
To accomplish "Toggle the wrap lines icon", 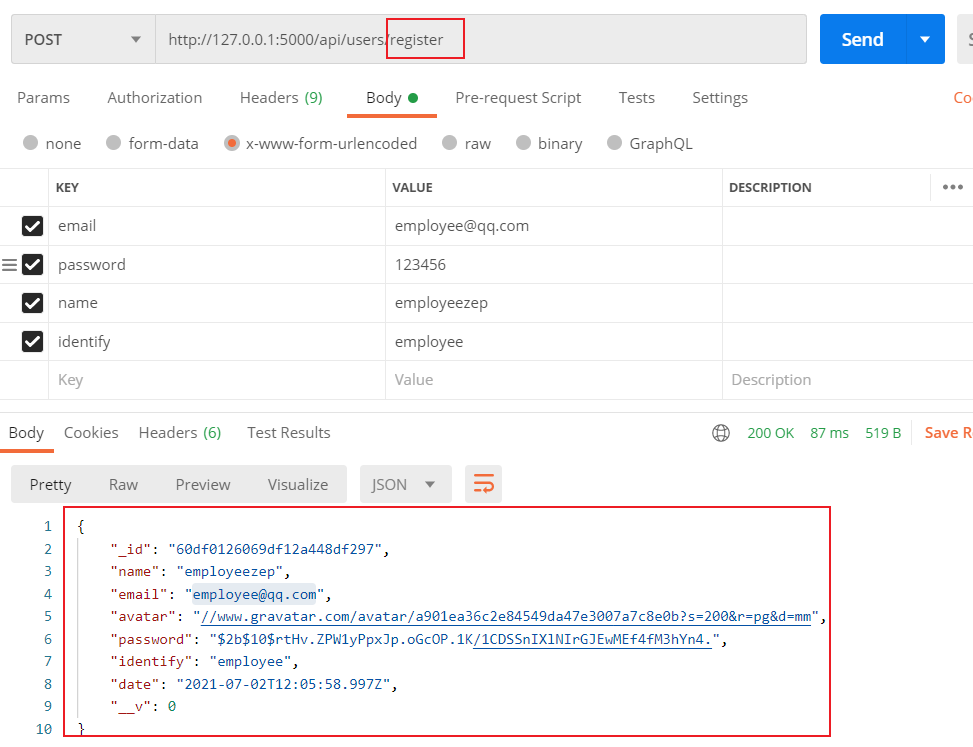I will click(x=483, y=484).
